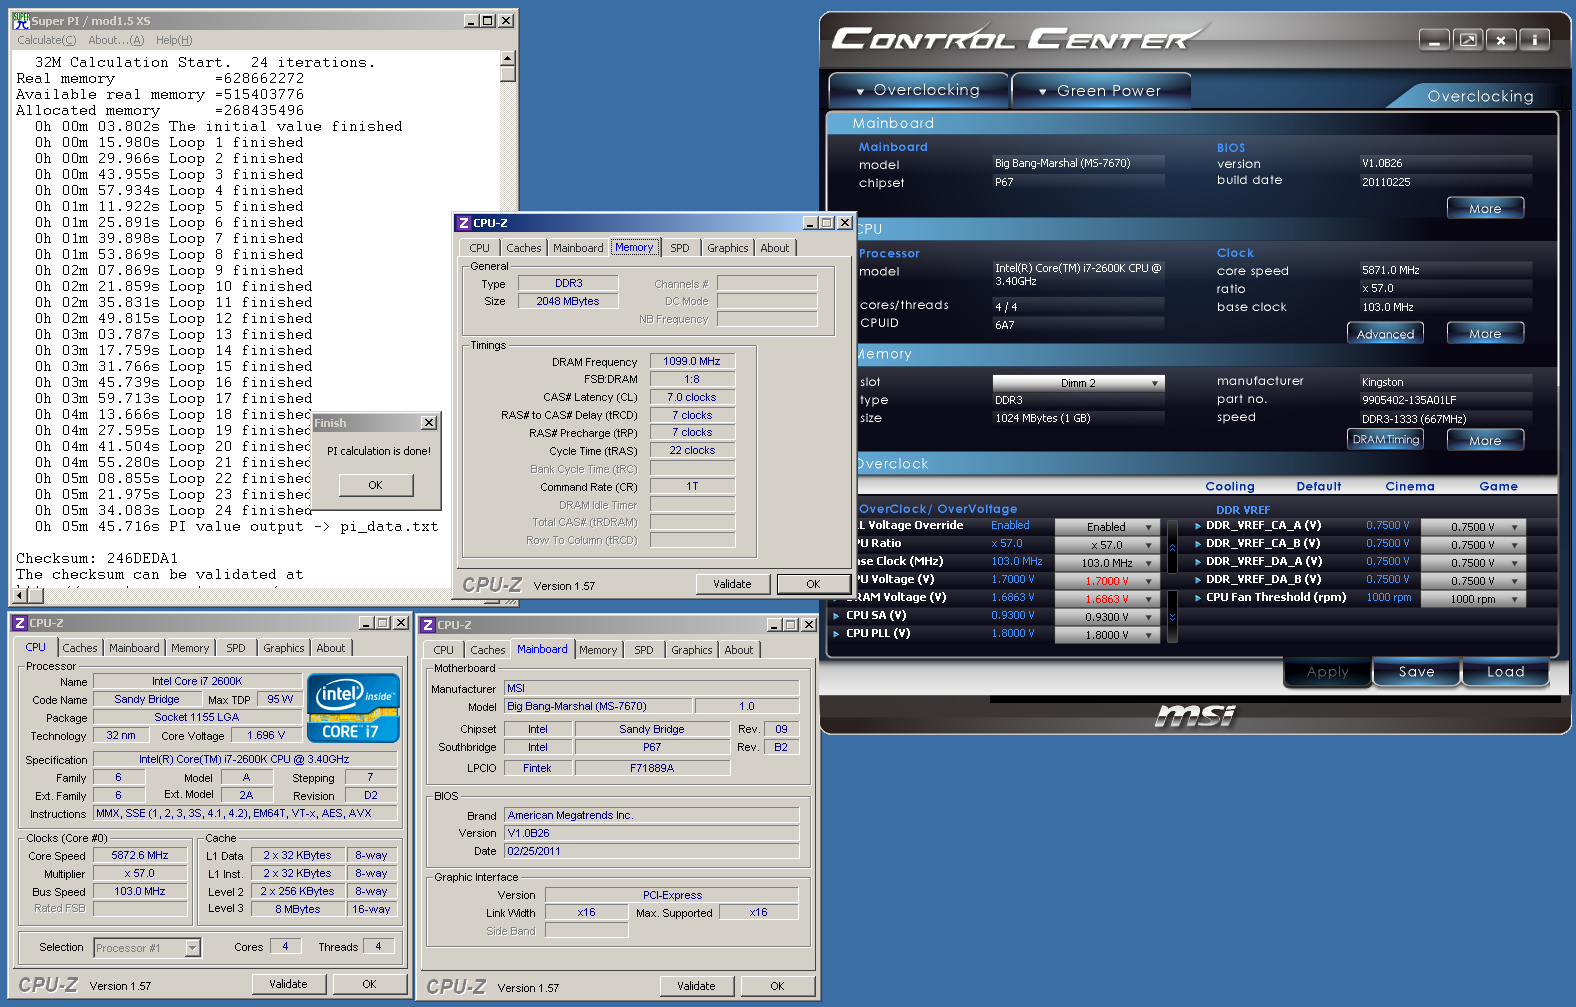Screen dimensions: 1576x1007
Task: Close the Finish dialog with X
Action: tap(429, 423)
